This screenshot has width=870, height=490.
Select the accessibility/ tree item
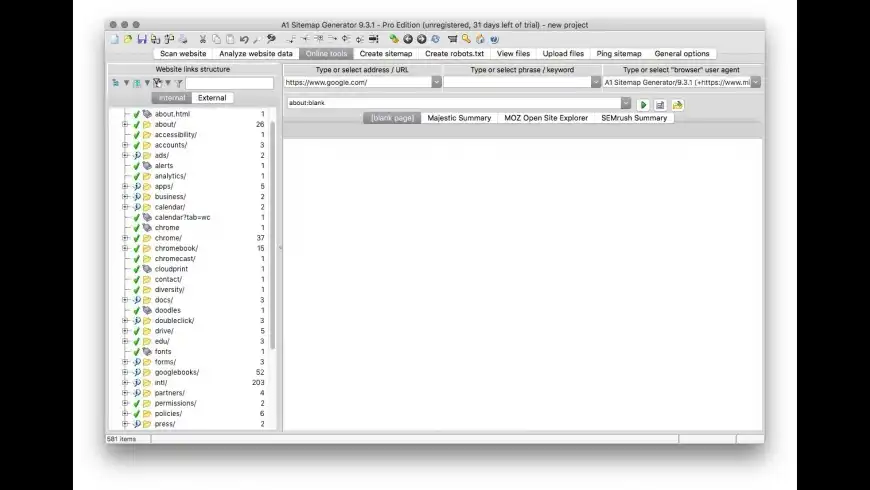pos(175,135)
